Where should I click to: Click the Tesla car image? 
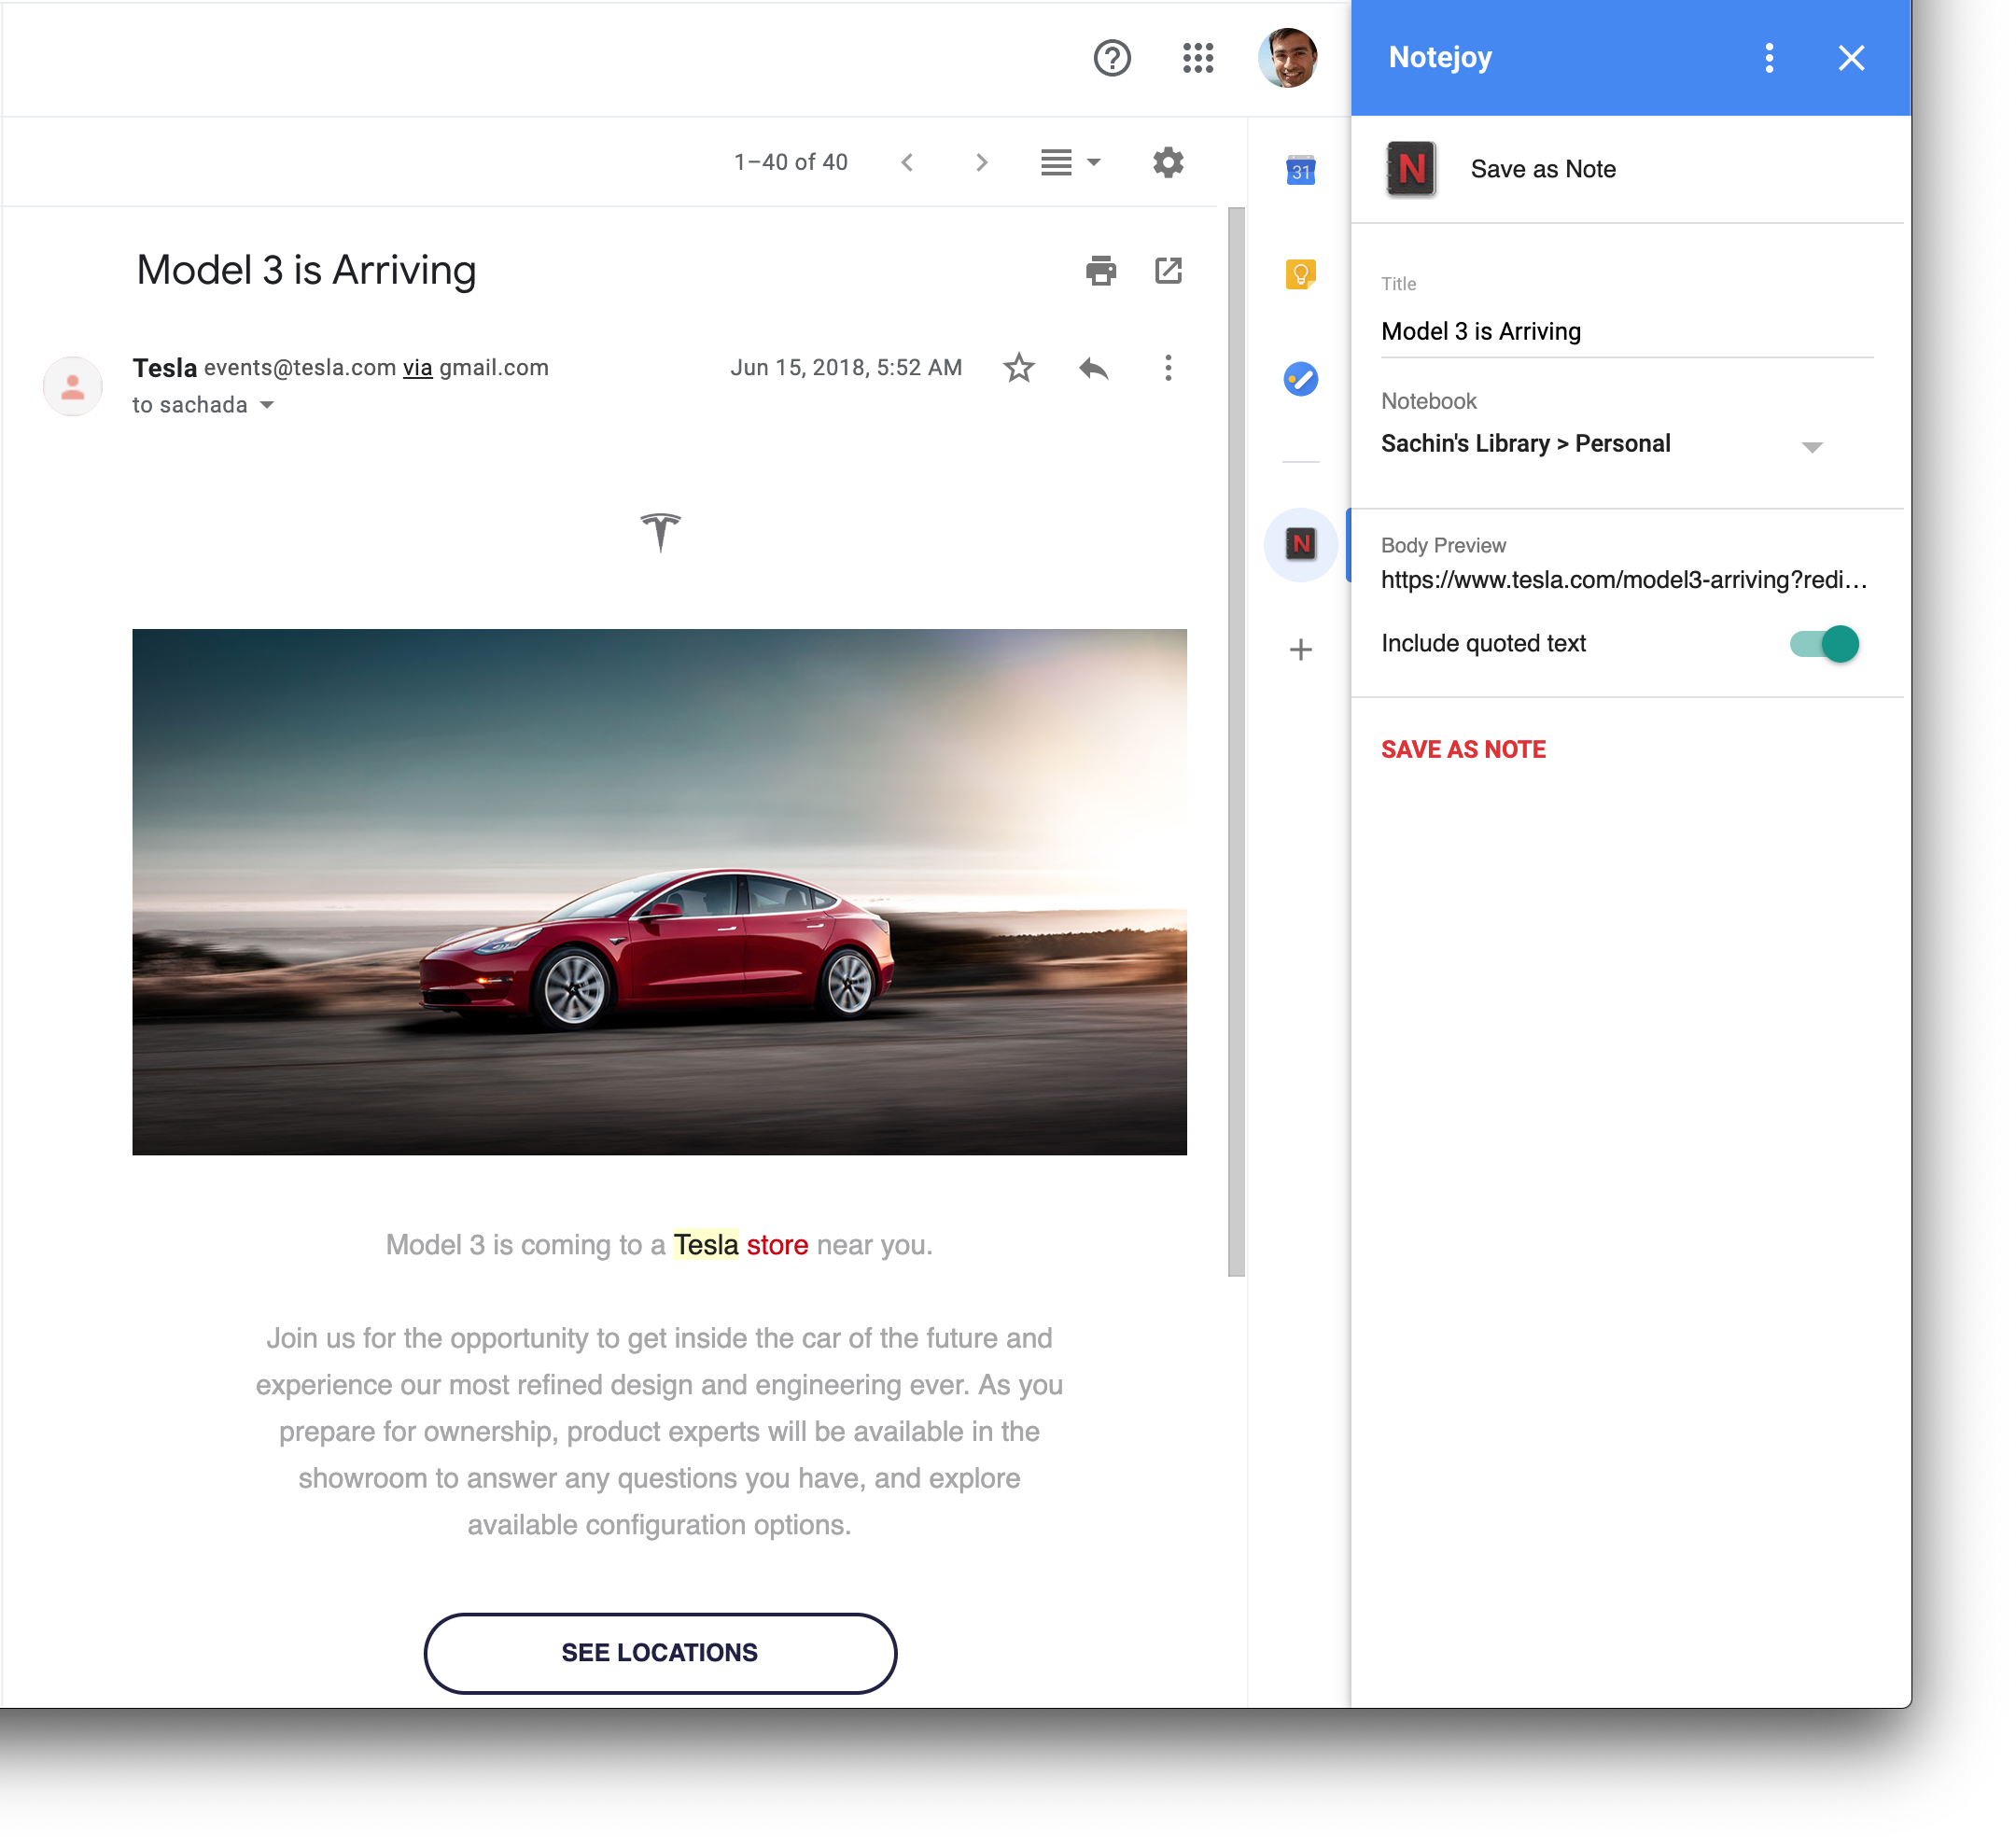coord(660,892)
